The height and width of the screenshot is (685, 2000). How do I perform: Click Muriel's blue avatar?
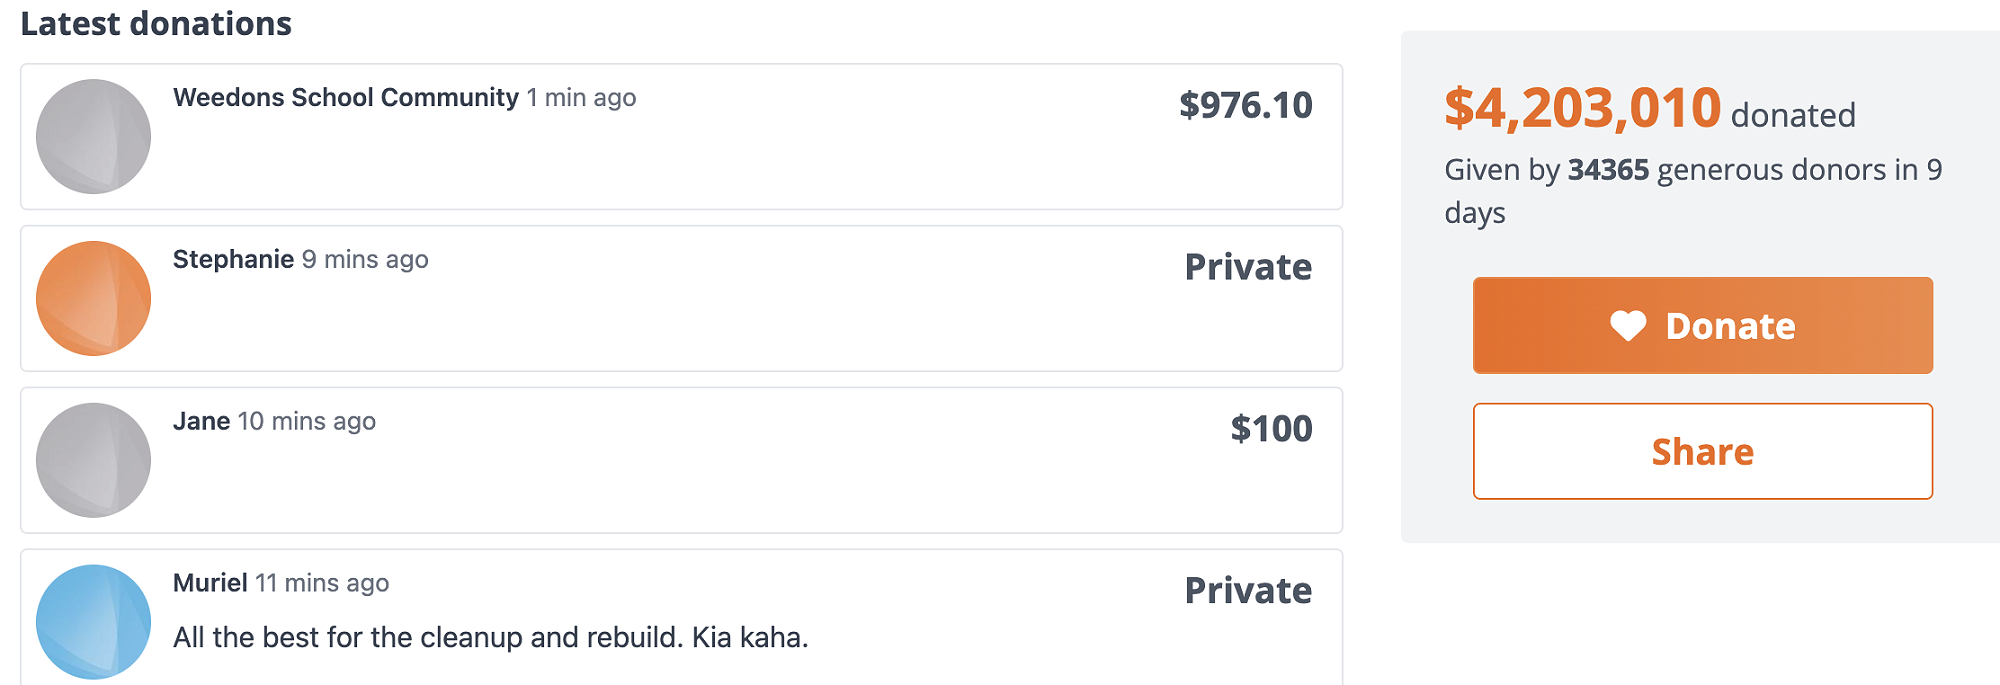pyautogui.click(x=93, y=622)
